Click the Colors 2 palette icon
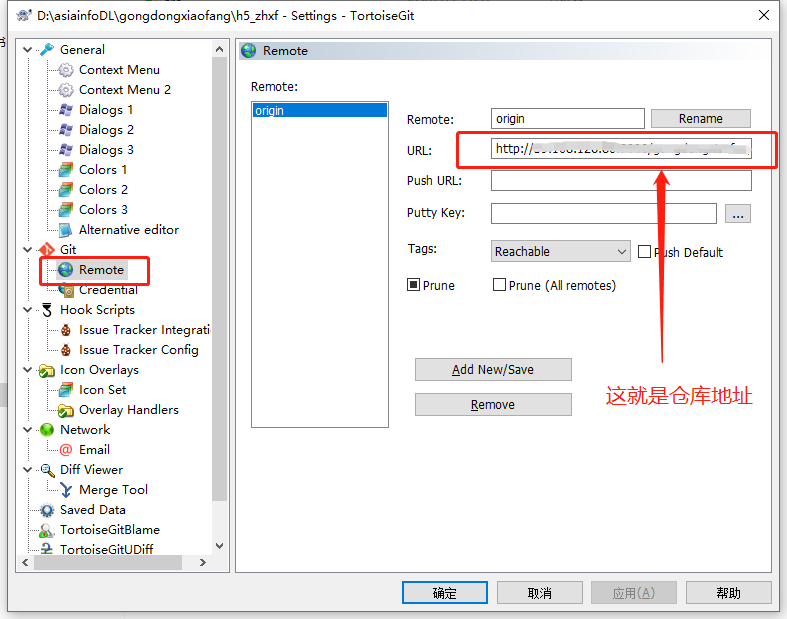787x619 pixels. click(66, 190)
